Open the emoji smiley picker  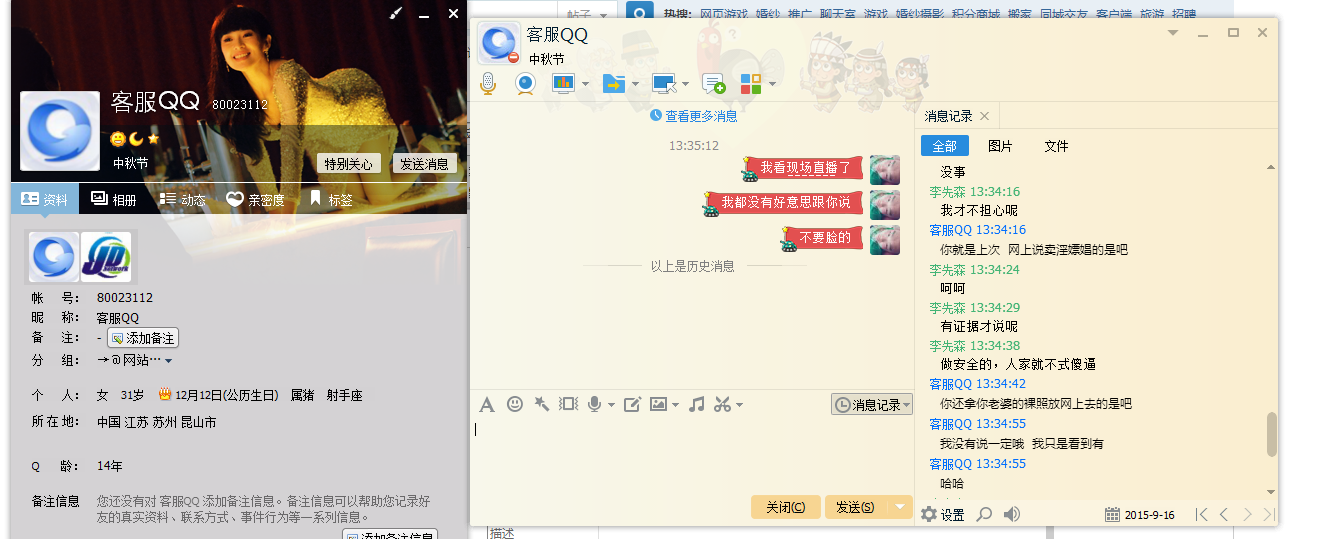click(x=515, y=404)
